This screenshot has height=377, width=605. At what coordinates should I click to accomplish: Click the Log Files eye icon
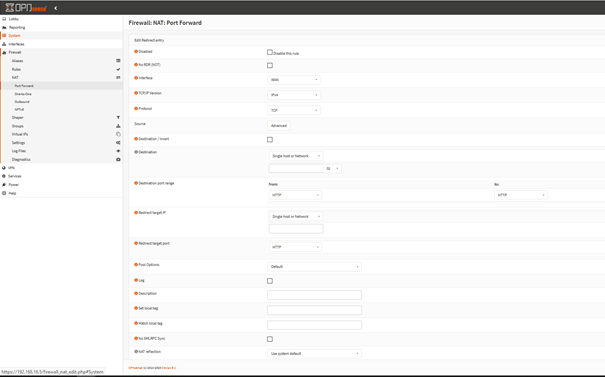(118, 151)
